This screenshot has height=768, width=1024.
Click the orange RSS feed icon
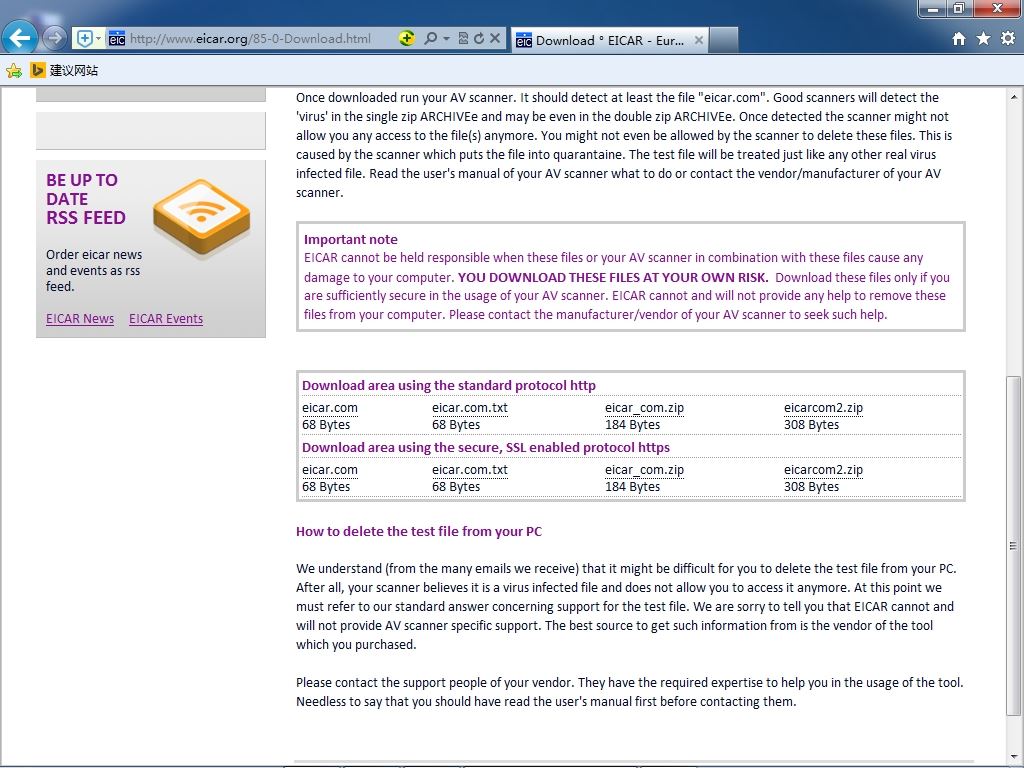coord(202,217)
